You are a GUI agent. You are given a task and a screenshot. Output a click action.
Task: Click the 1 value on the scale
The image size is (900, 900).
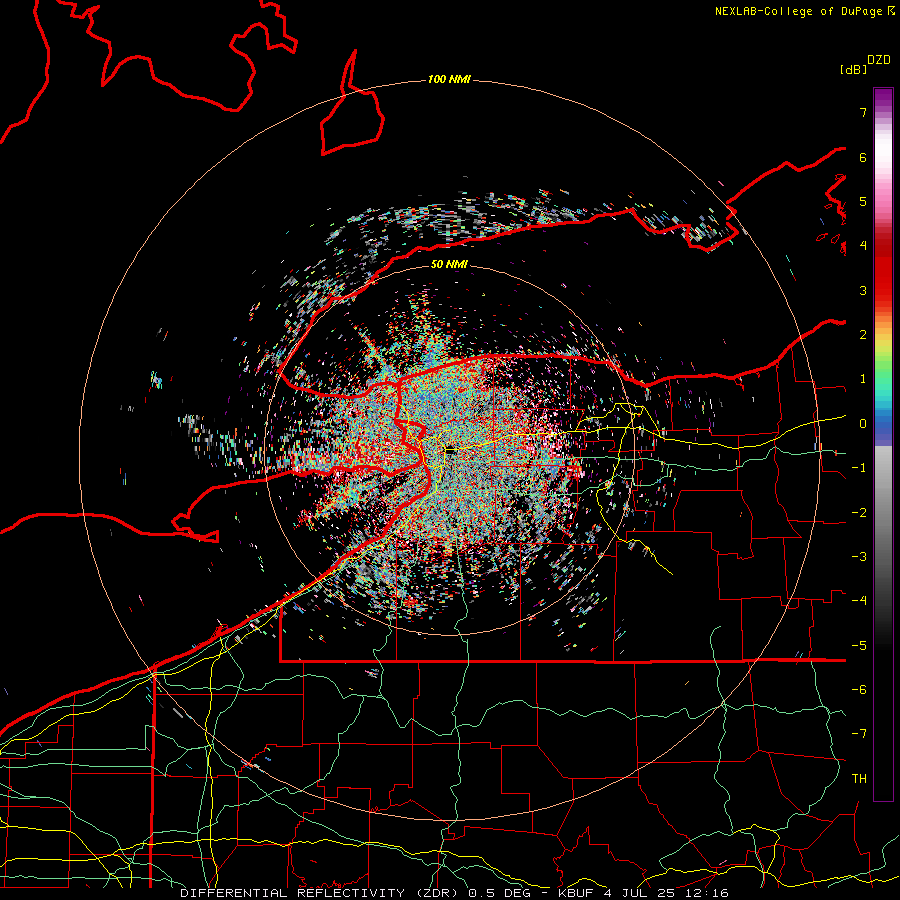click(863, 379)
